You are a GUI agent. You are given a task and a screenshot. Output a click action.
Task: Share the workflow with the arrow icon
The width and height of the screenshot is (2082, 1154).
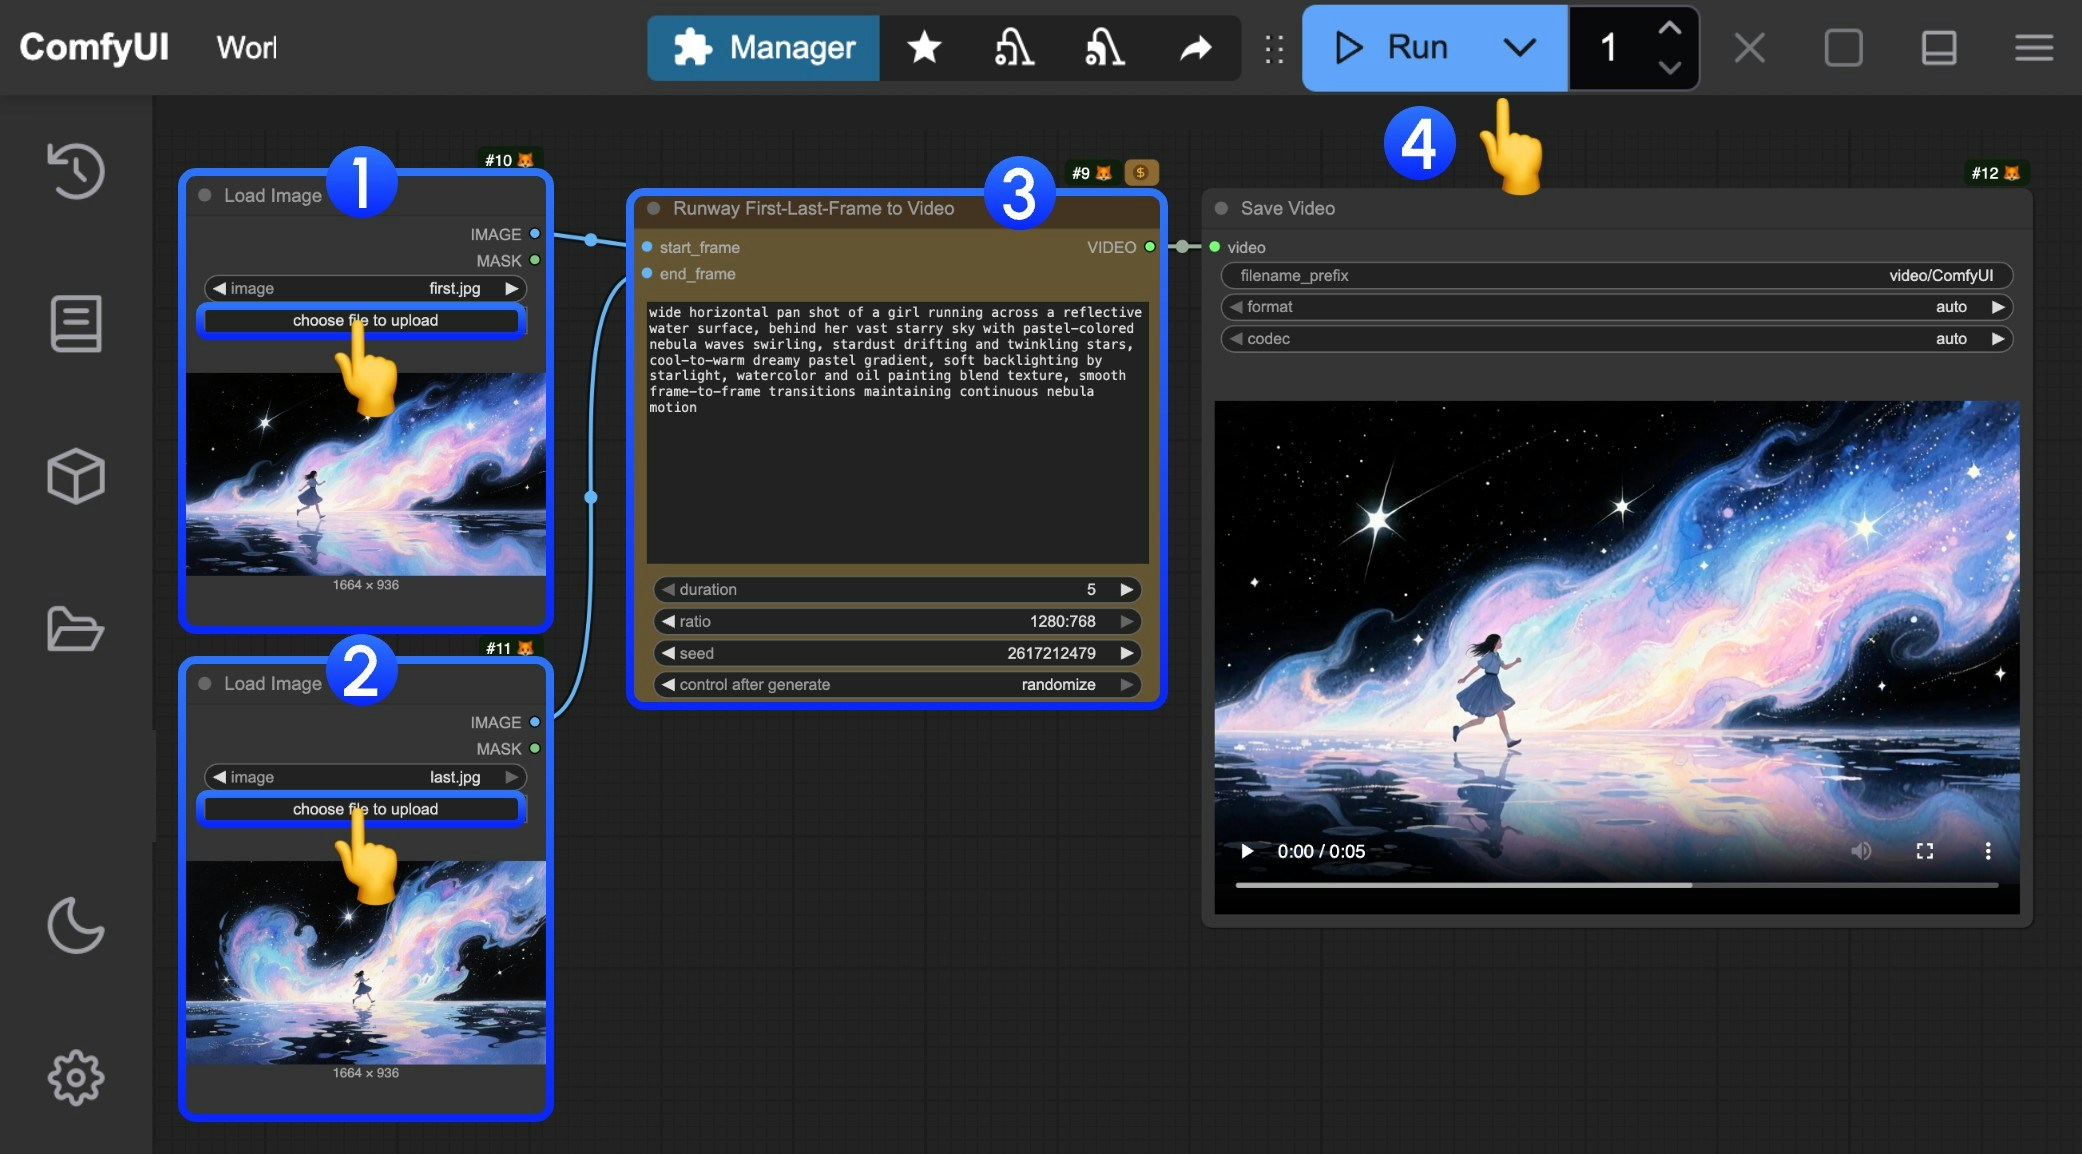[x=1196, y=47]
